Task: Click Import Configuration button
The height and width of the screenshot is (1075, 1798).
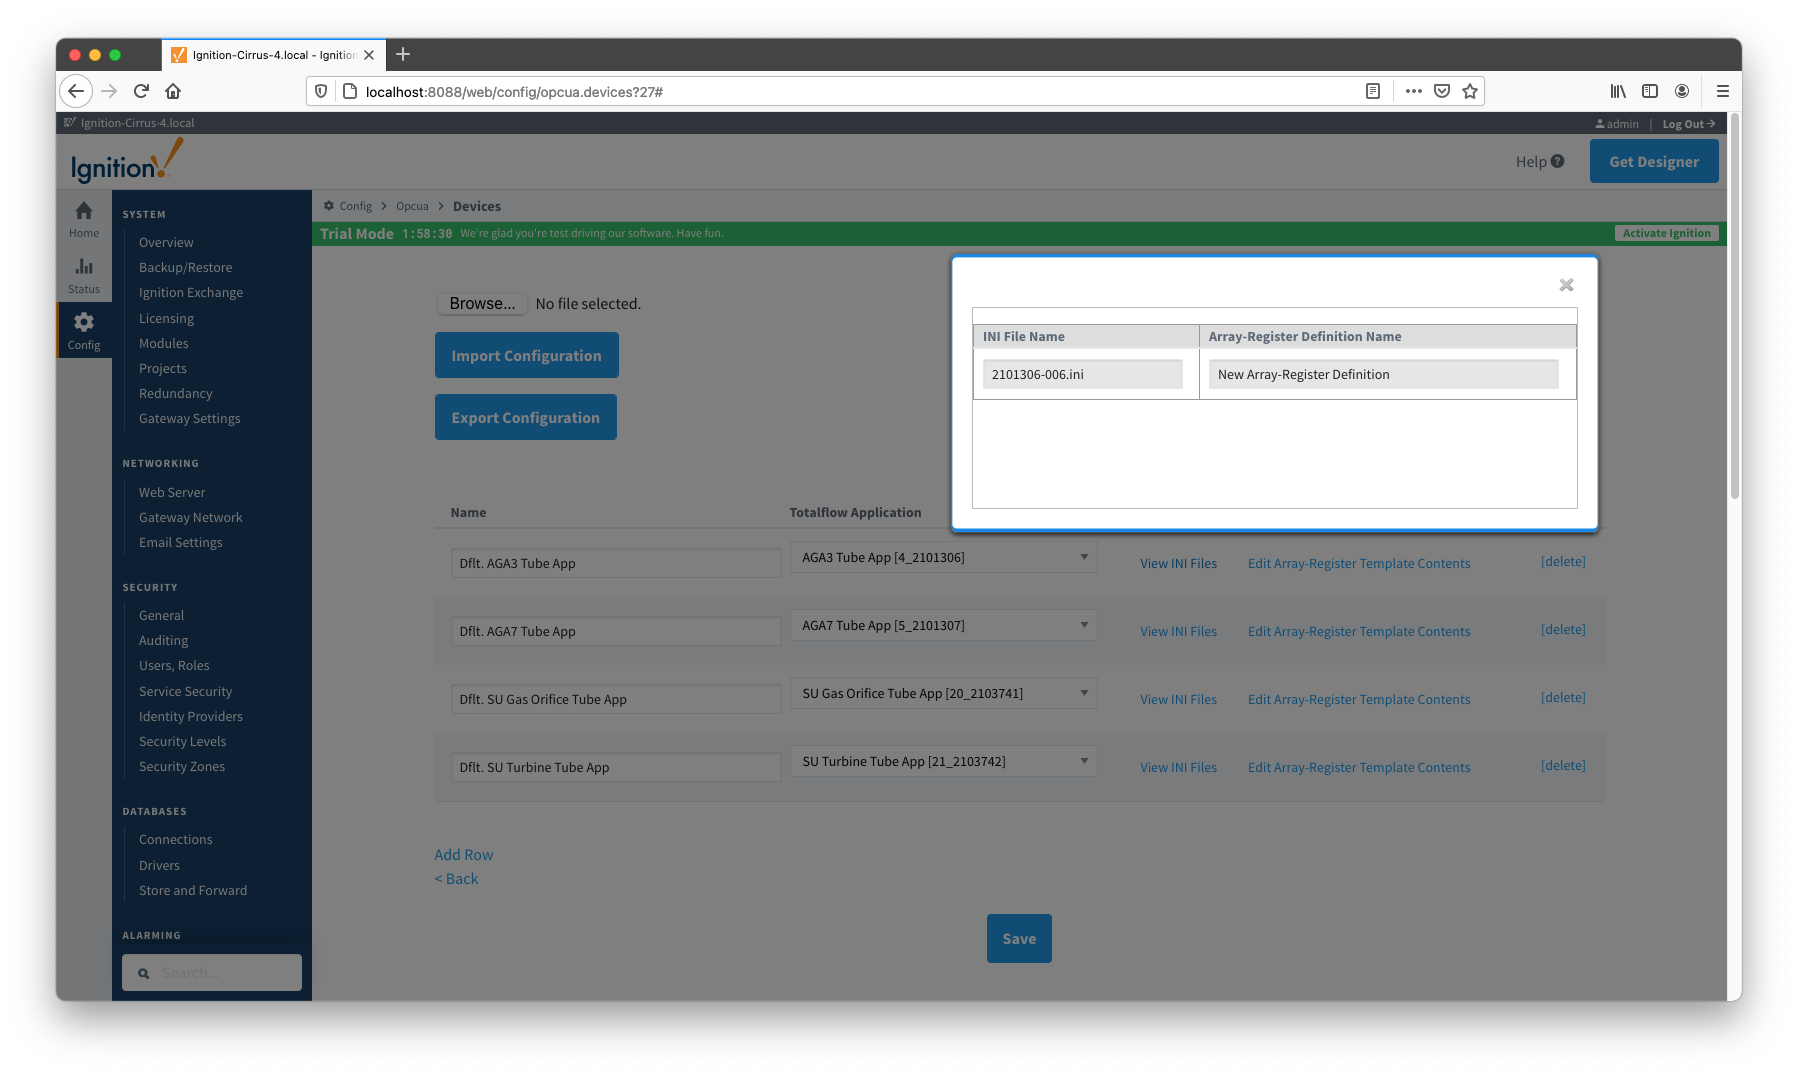Action: (526, 355)
